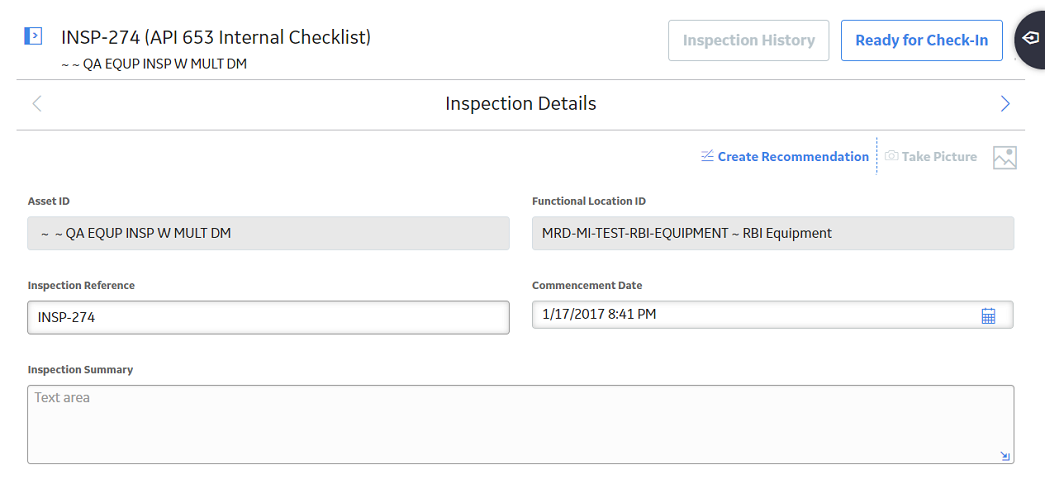The width and height of the screenshot is (1045, 479).
Task: Click inside the Commencement Date field
Action: [773, 315]
